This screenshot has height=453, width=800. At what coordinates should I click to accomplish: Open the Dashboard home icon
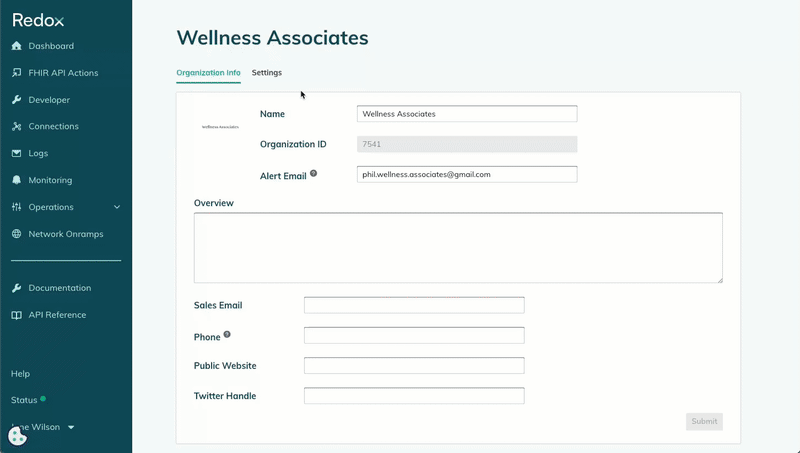pos(16,46)
